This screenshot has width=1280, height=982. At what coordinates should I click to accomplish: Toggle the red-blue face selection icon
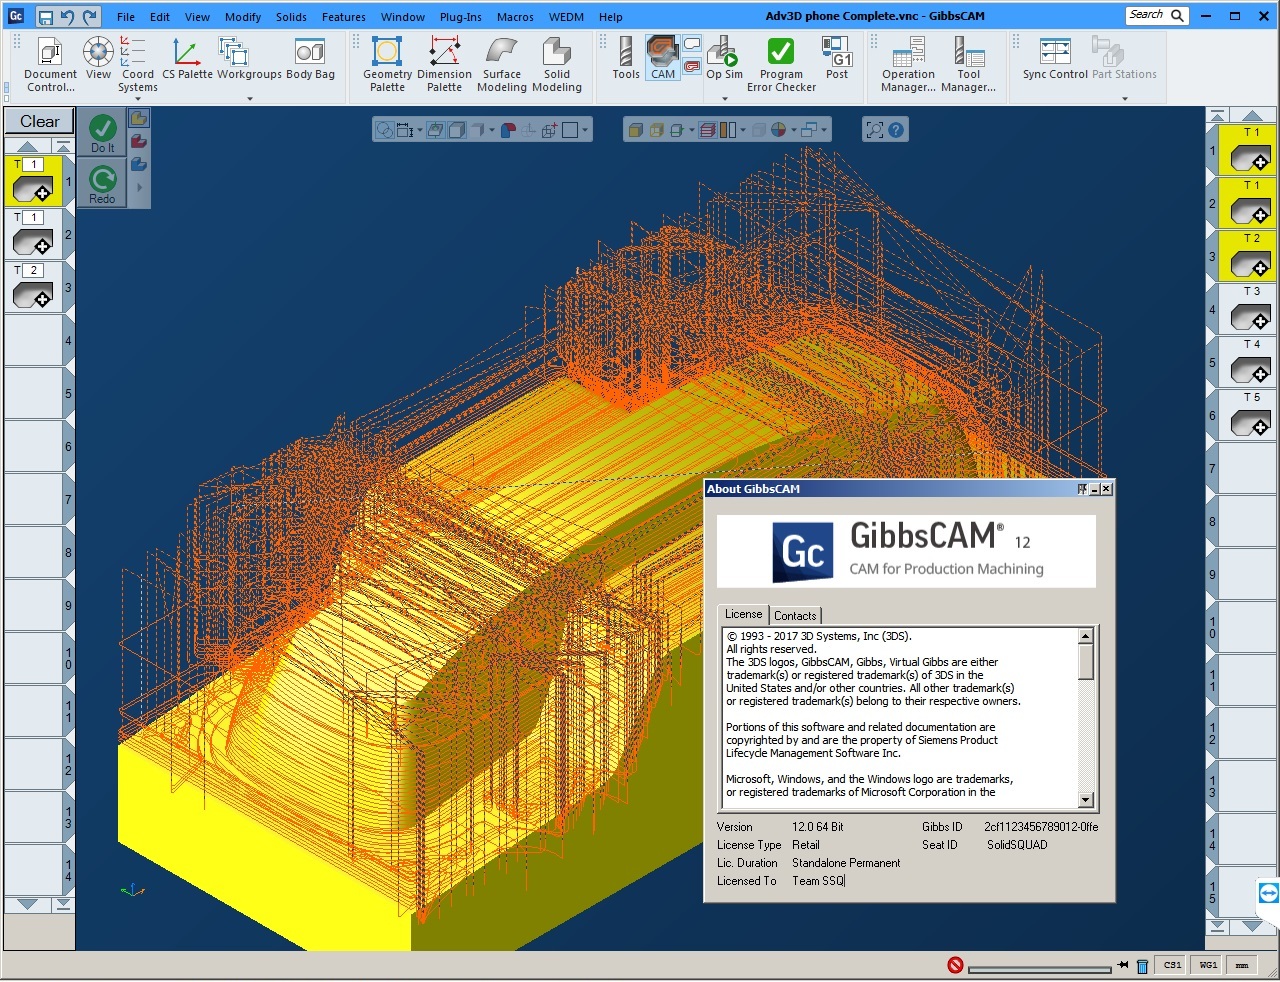(508, 130)
